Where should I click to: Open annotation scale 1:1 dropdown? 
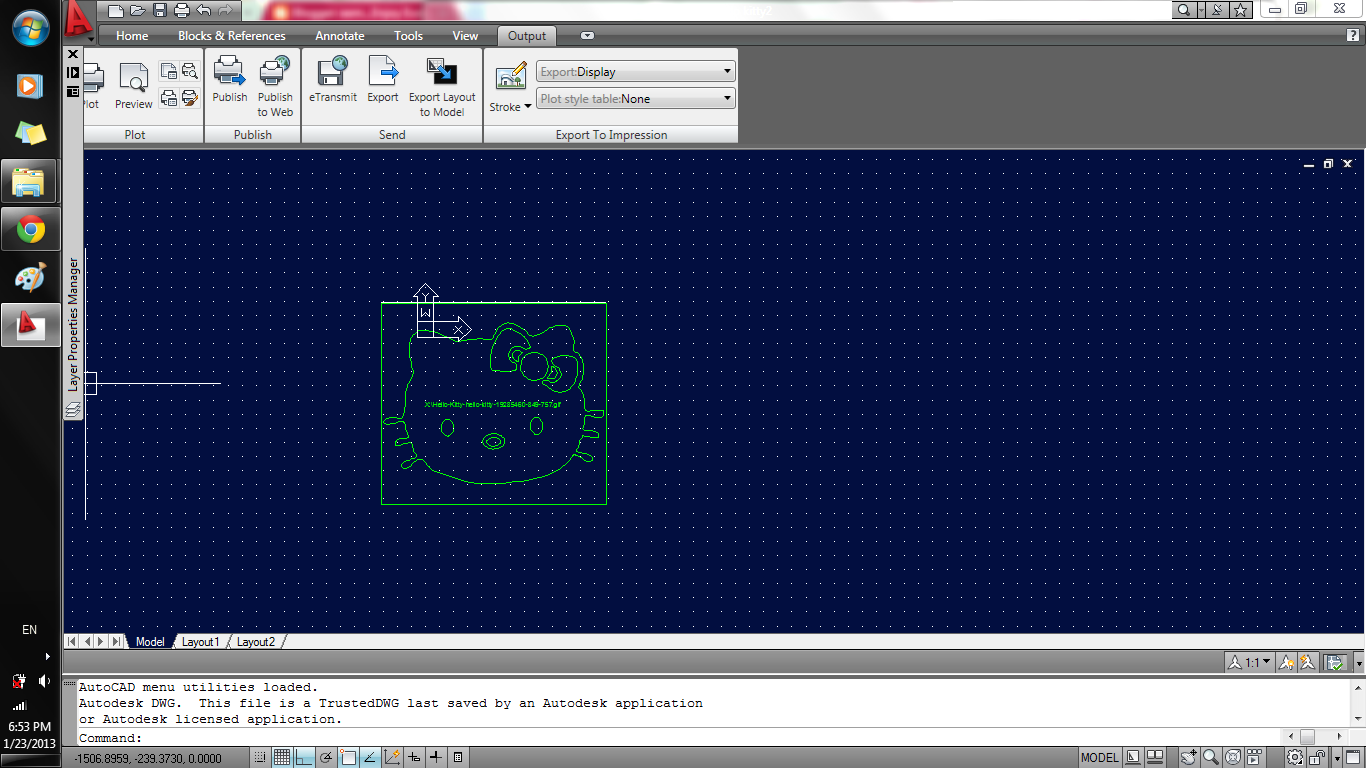(1251, 662)
